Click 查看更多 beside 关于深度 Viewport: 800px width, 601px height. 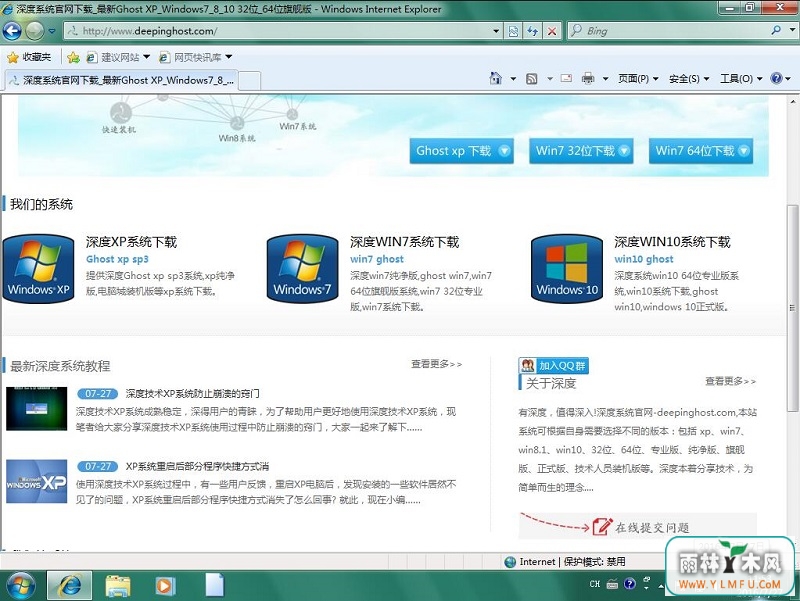pos(731,381)
